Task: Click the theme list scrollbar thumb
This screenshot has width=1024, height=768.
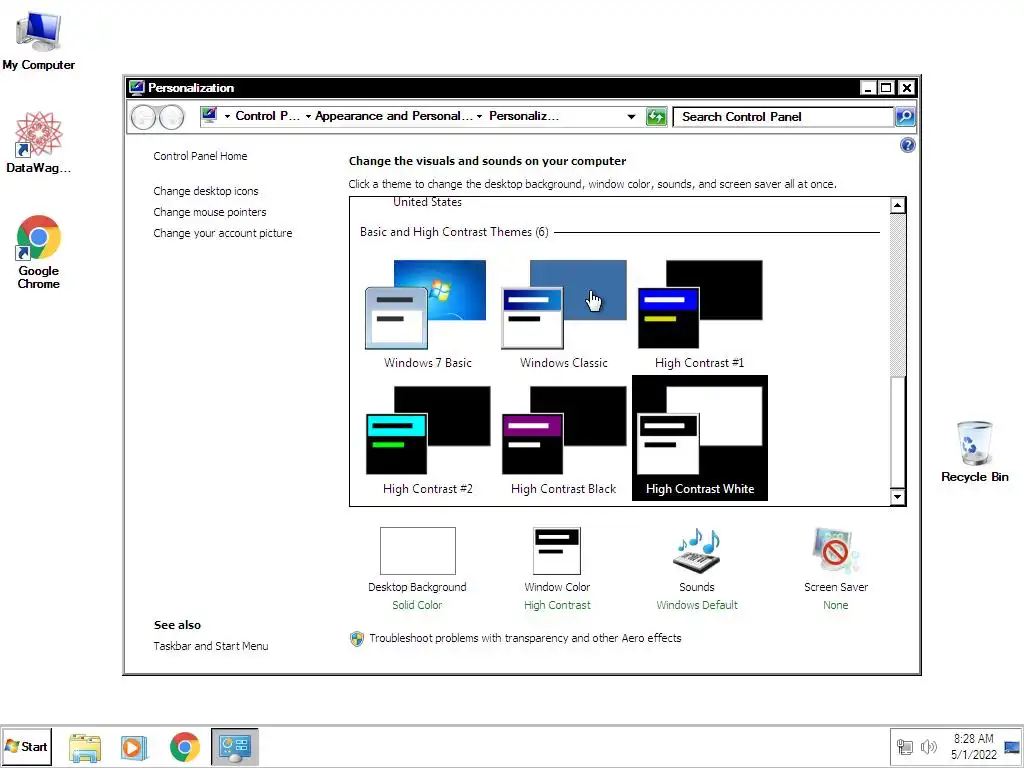Action: click(897, 432)
